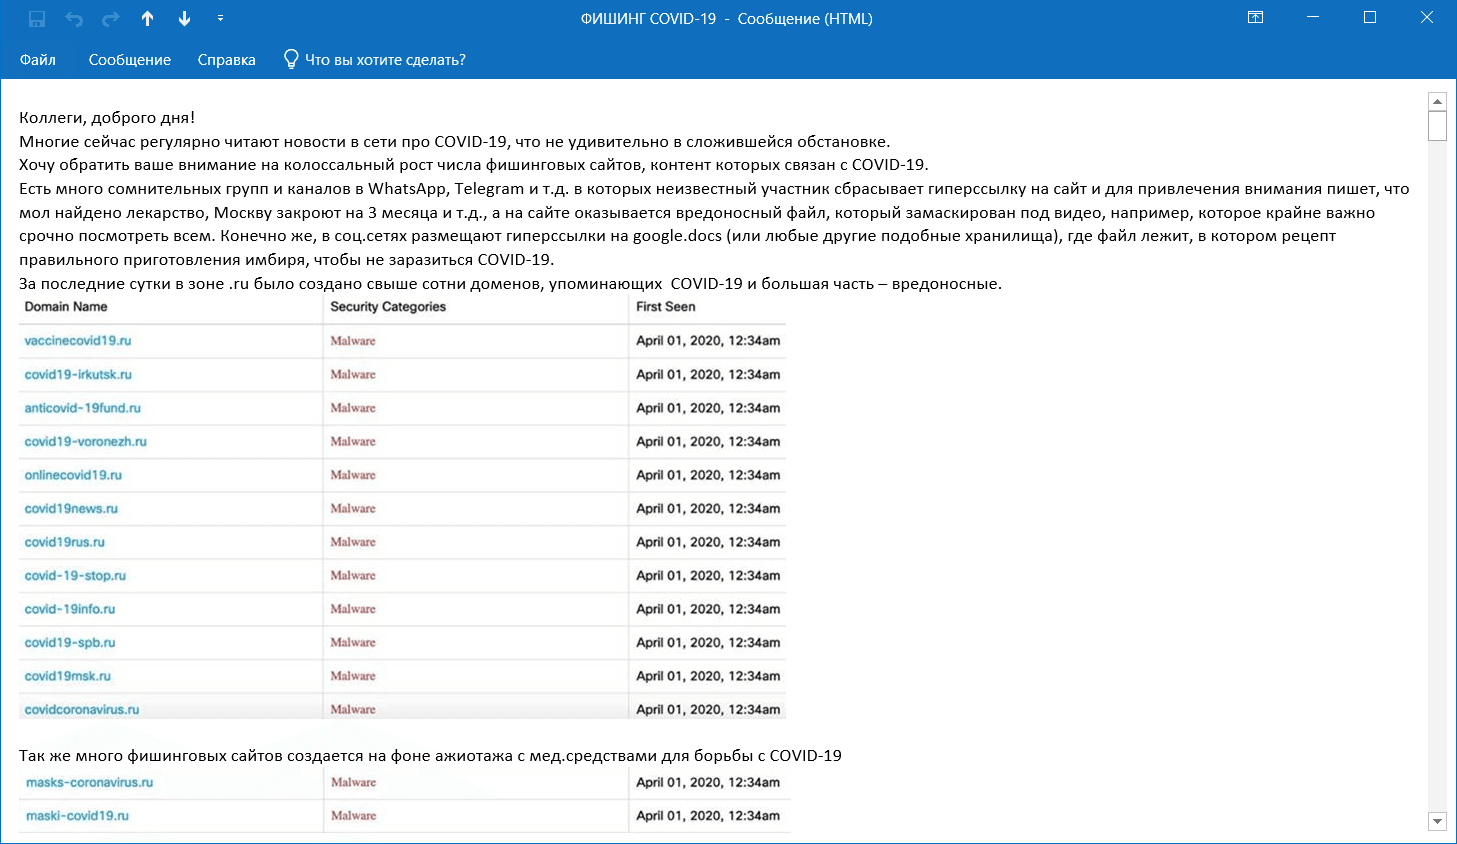Click the covid19msk.ru domain
Viewport: 1457px width, 844px height.
pos(68,676)
